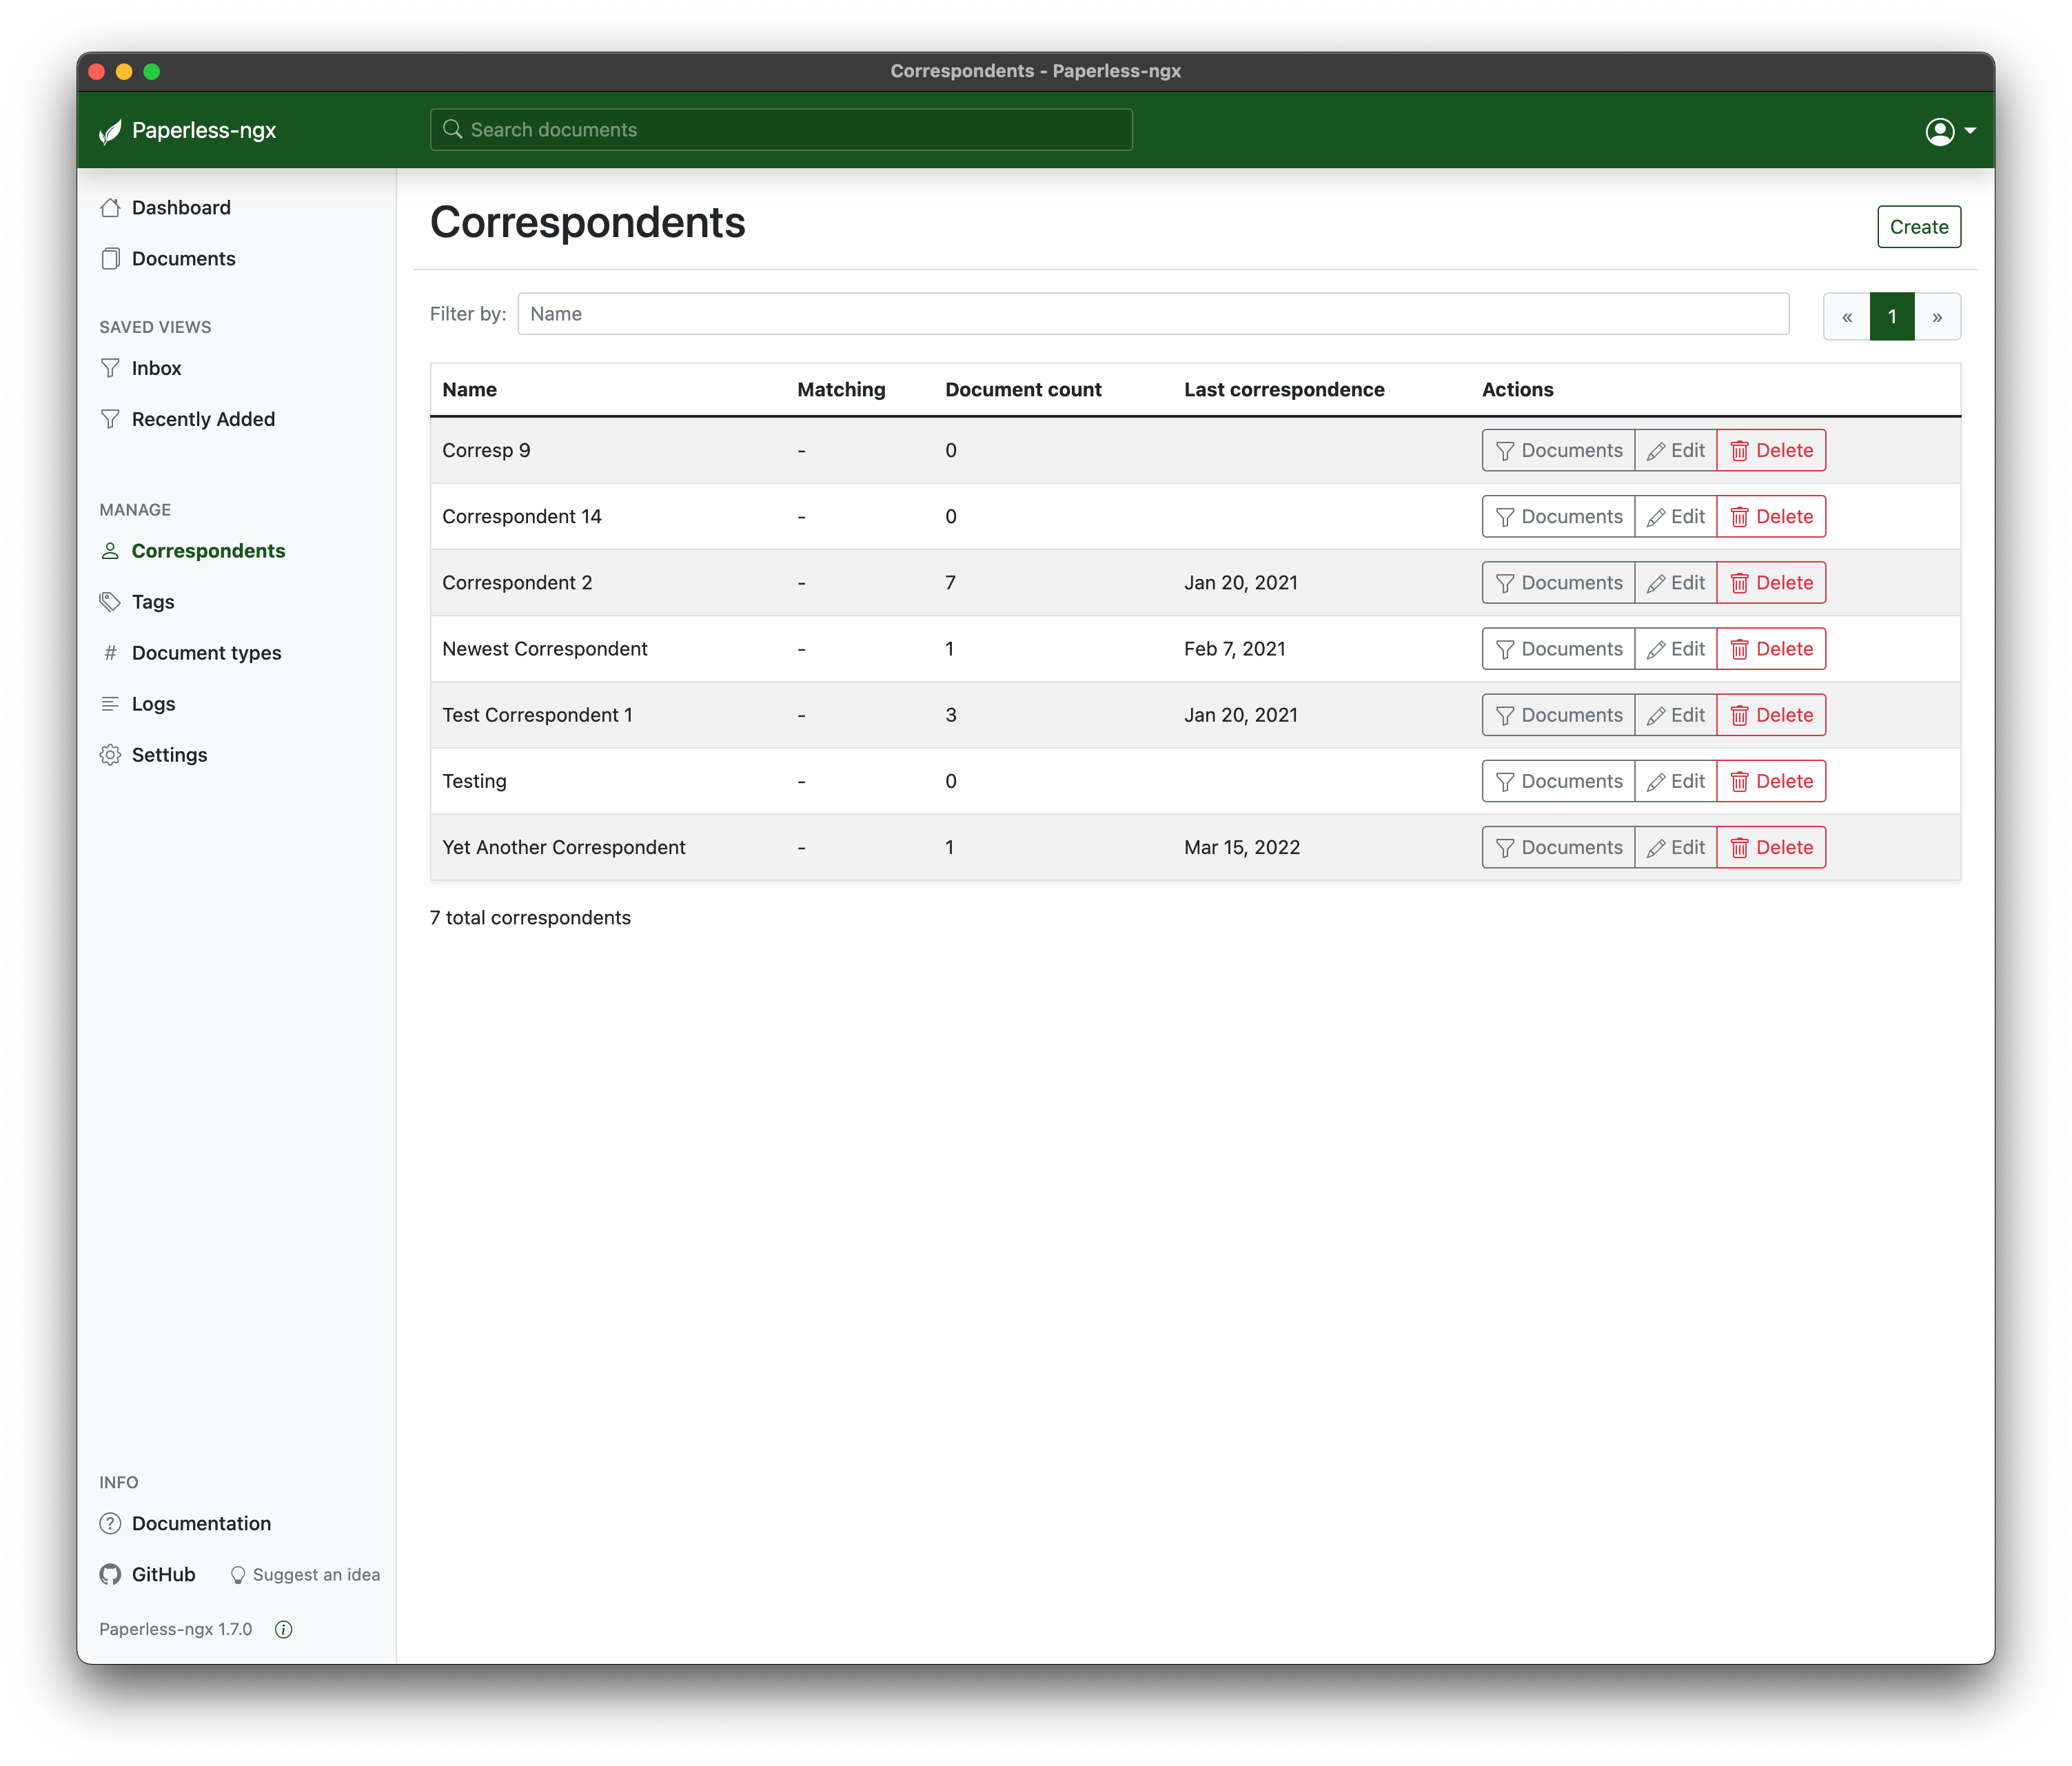The width and height of the screenshot is (2072, 1766).
Task: Go to previous page with « arrow
Action: tap(1847, 317)
